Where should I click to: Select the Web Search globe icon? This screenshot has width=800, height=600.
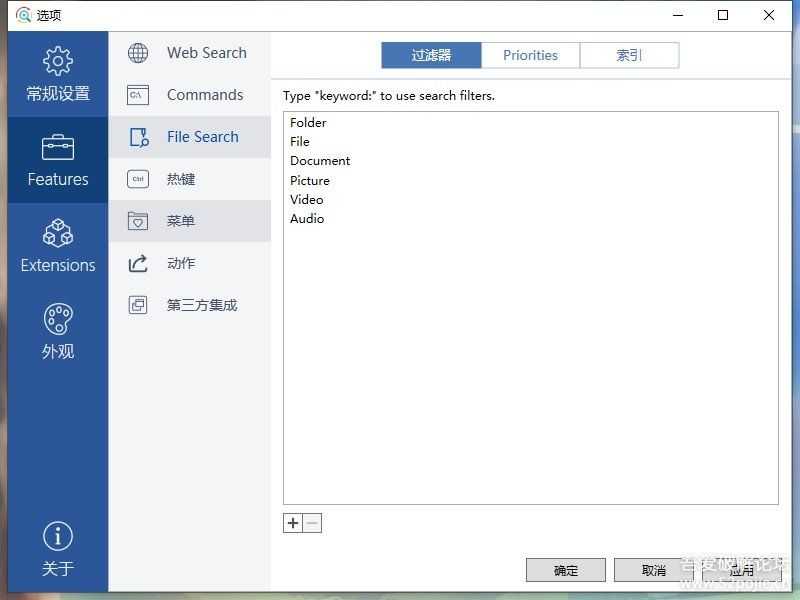[138, 53]
